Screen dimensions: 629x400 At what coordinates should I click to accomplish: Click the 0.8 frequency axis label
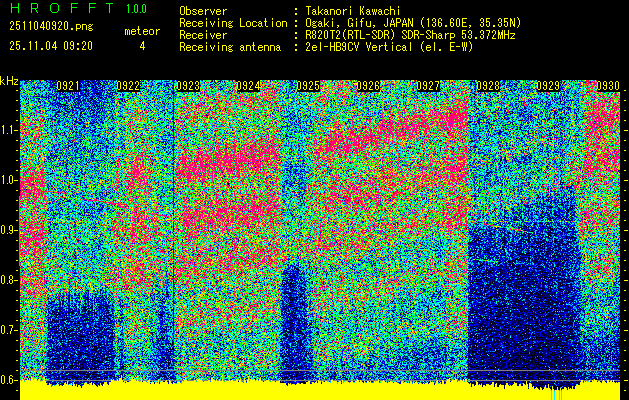(8, 280)
